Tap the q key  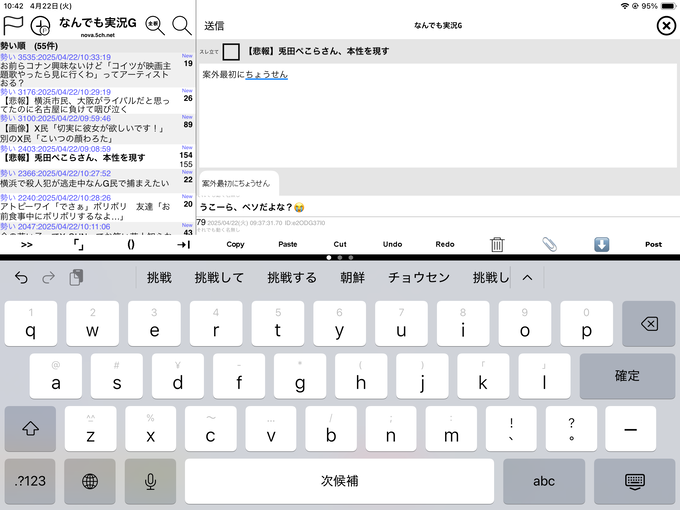pos(30,324)
